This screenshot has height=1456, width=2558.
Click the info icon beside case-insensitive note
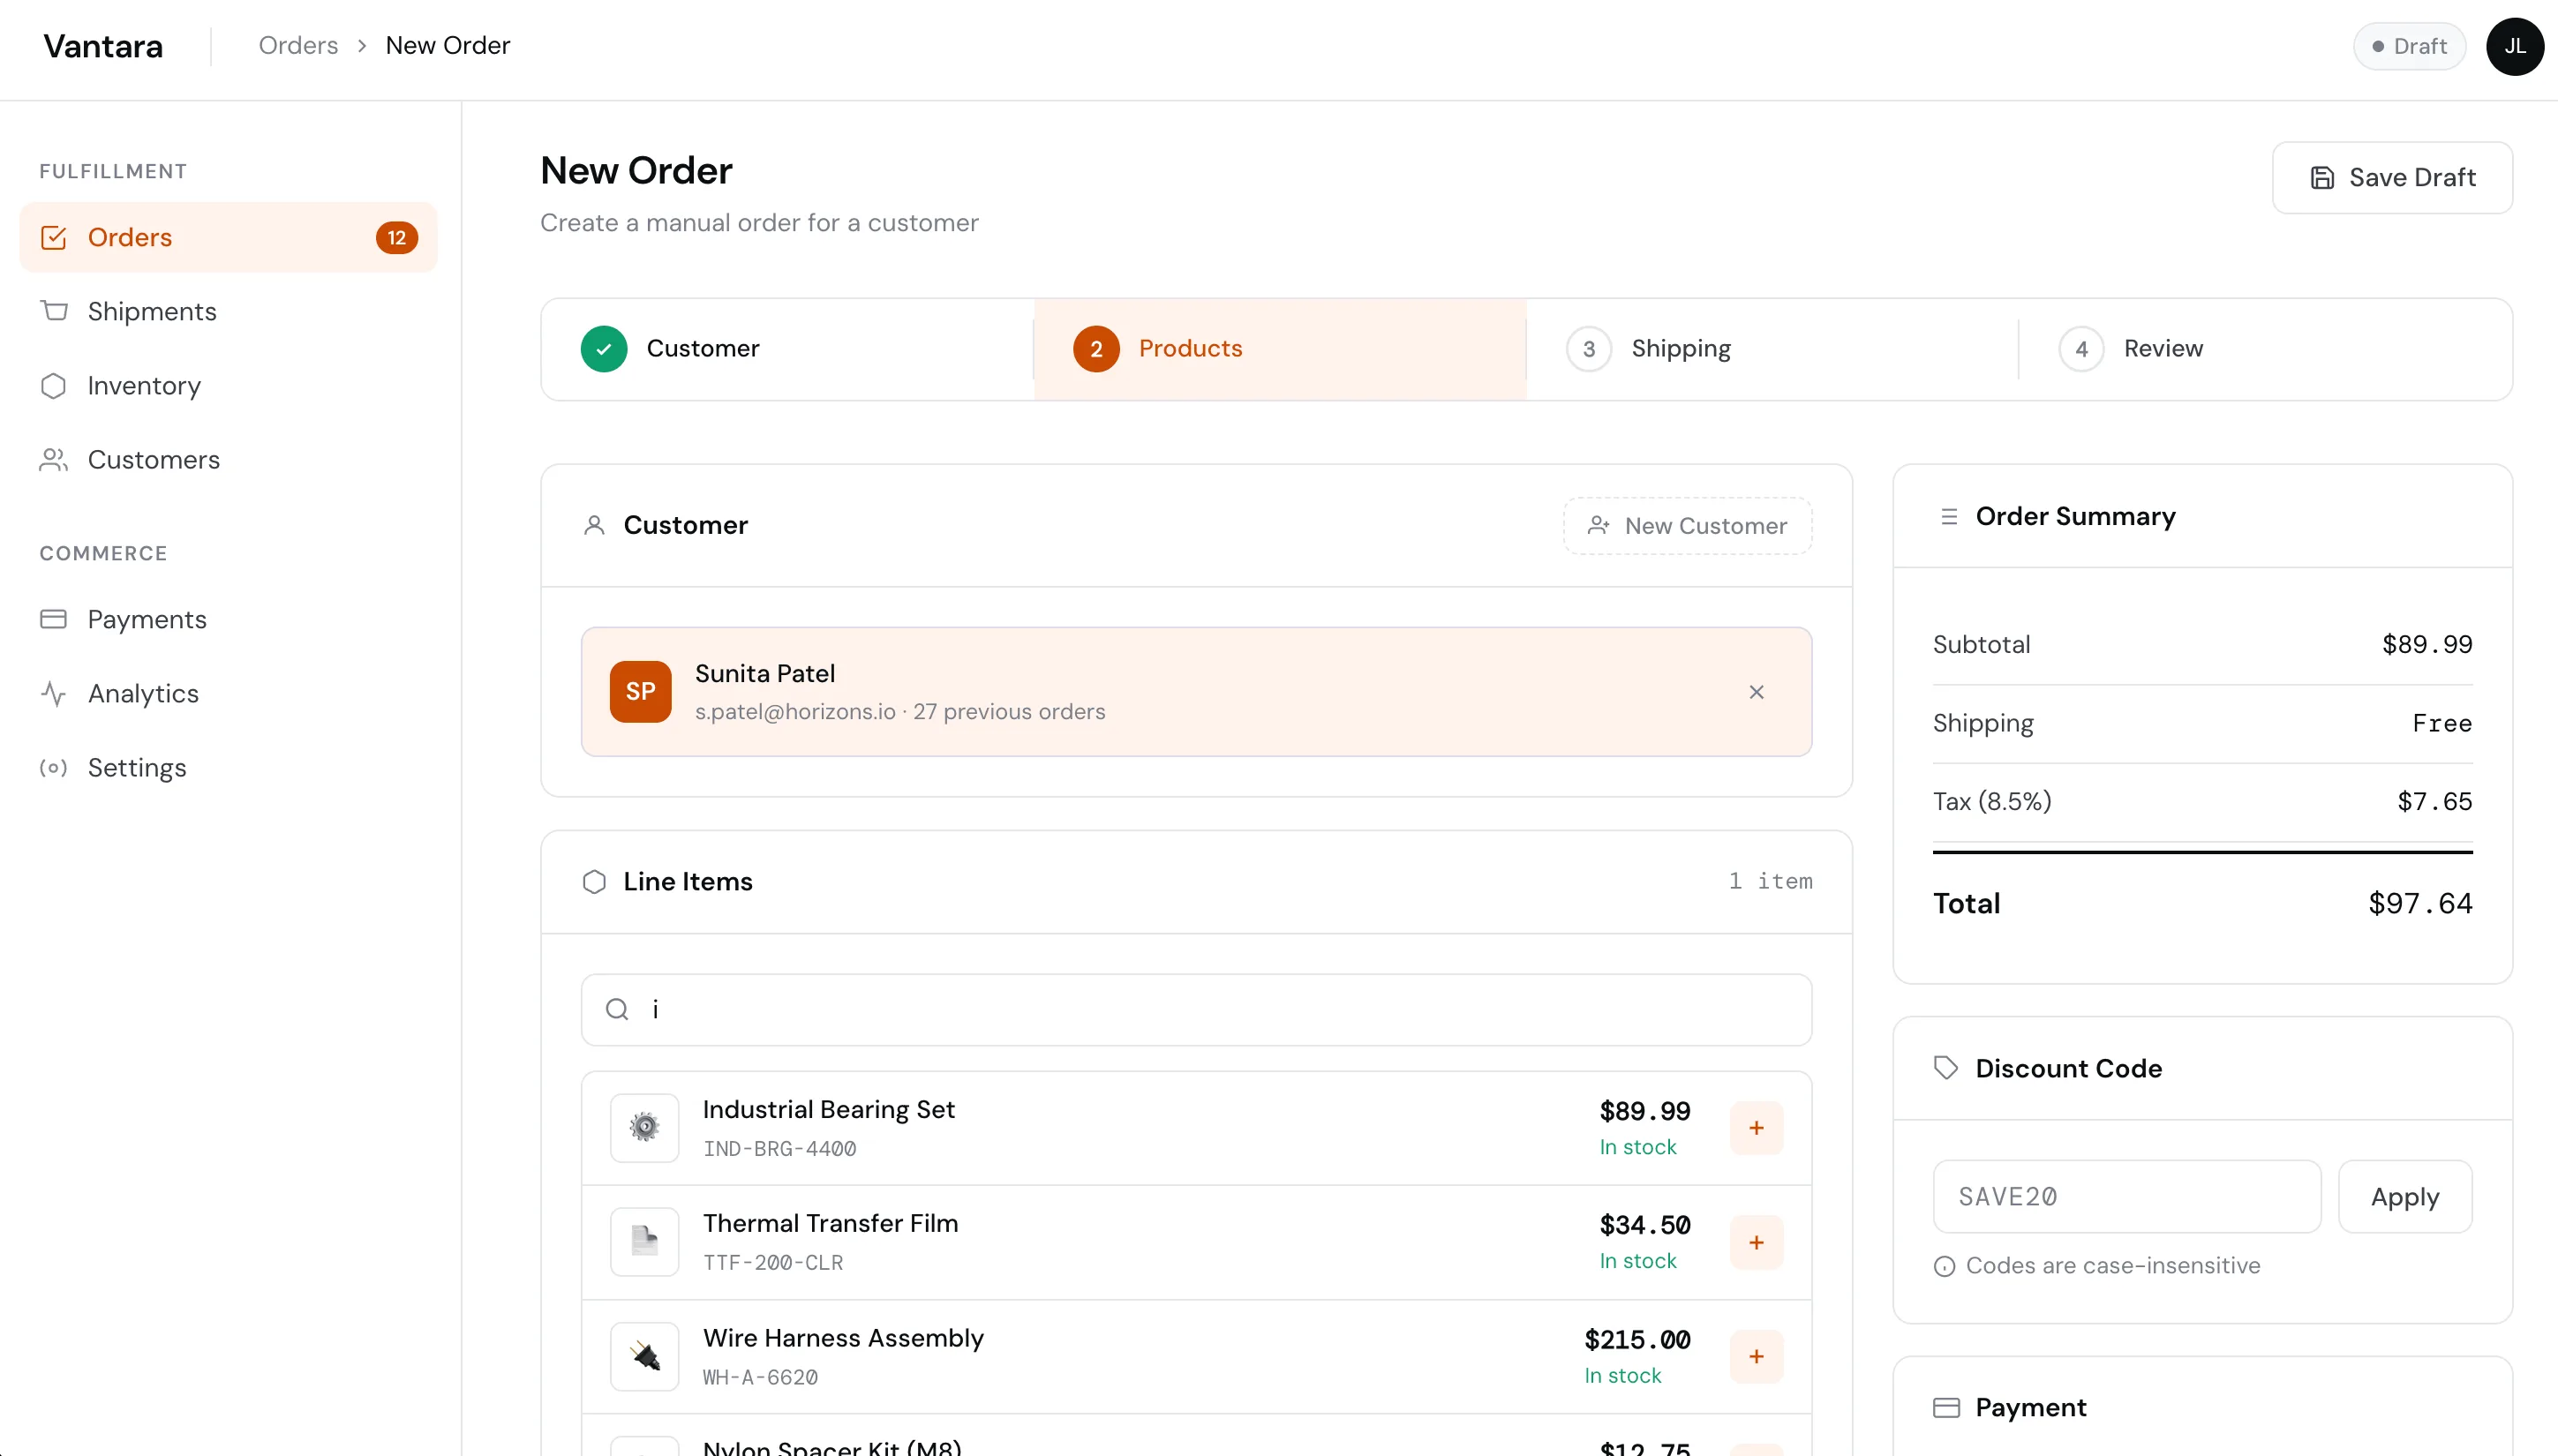pos(1944,1266)
